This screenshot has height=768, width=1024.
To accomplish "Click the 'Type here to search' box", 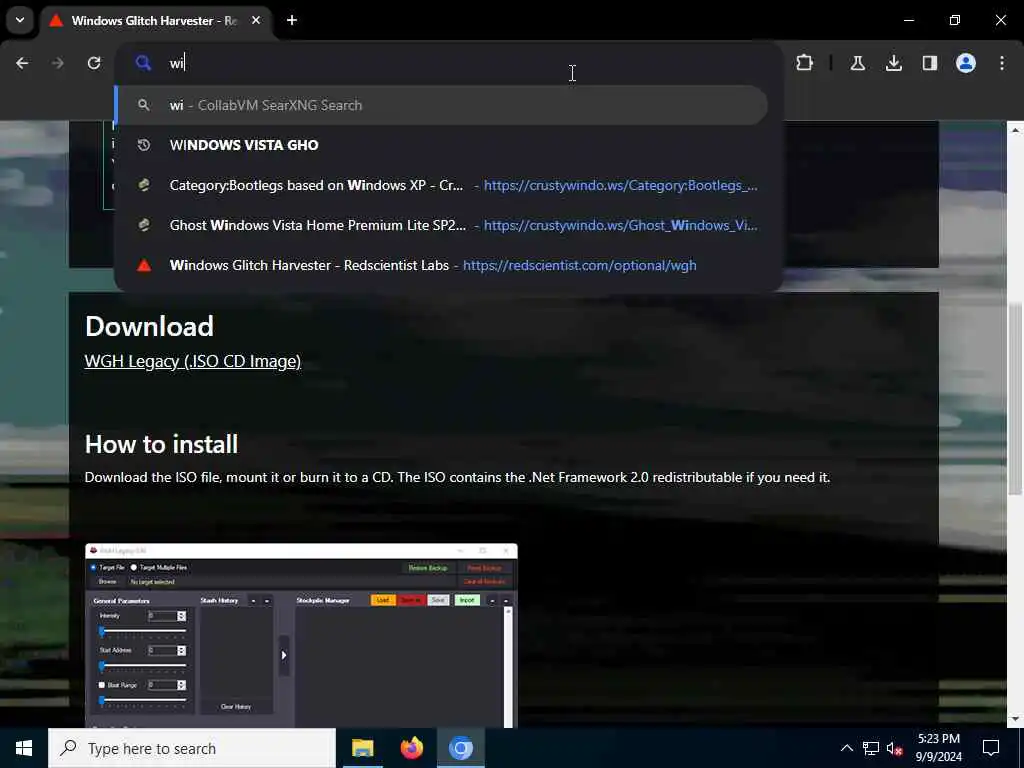I will tap(192, 748).
